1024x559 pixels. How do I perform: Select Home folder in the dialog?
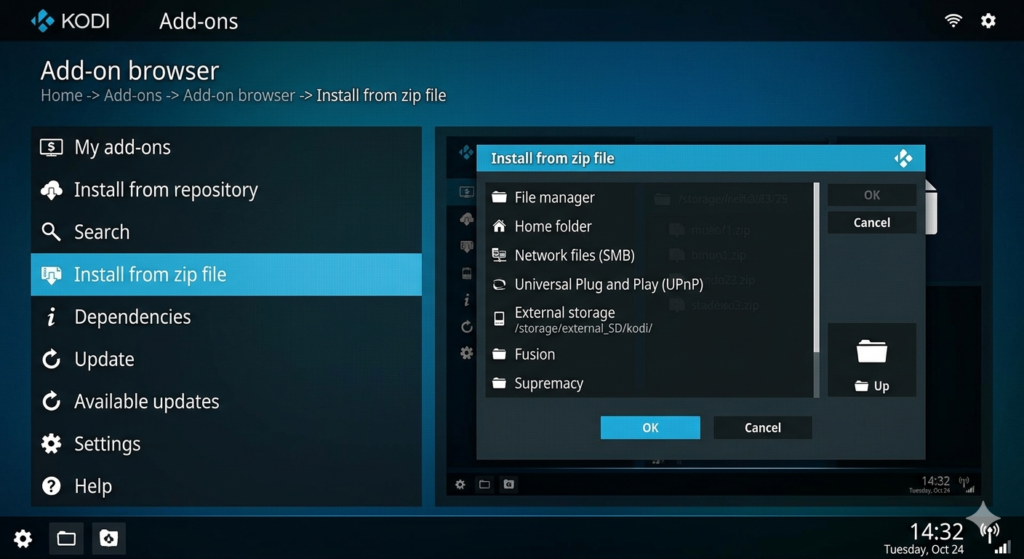point(650,227)
